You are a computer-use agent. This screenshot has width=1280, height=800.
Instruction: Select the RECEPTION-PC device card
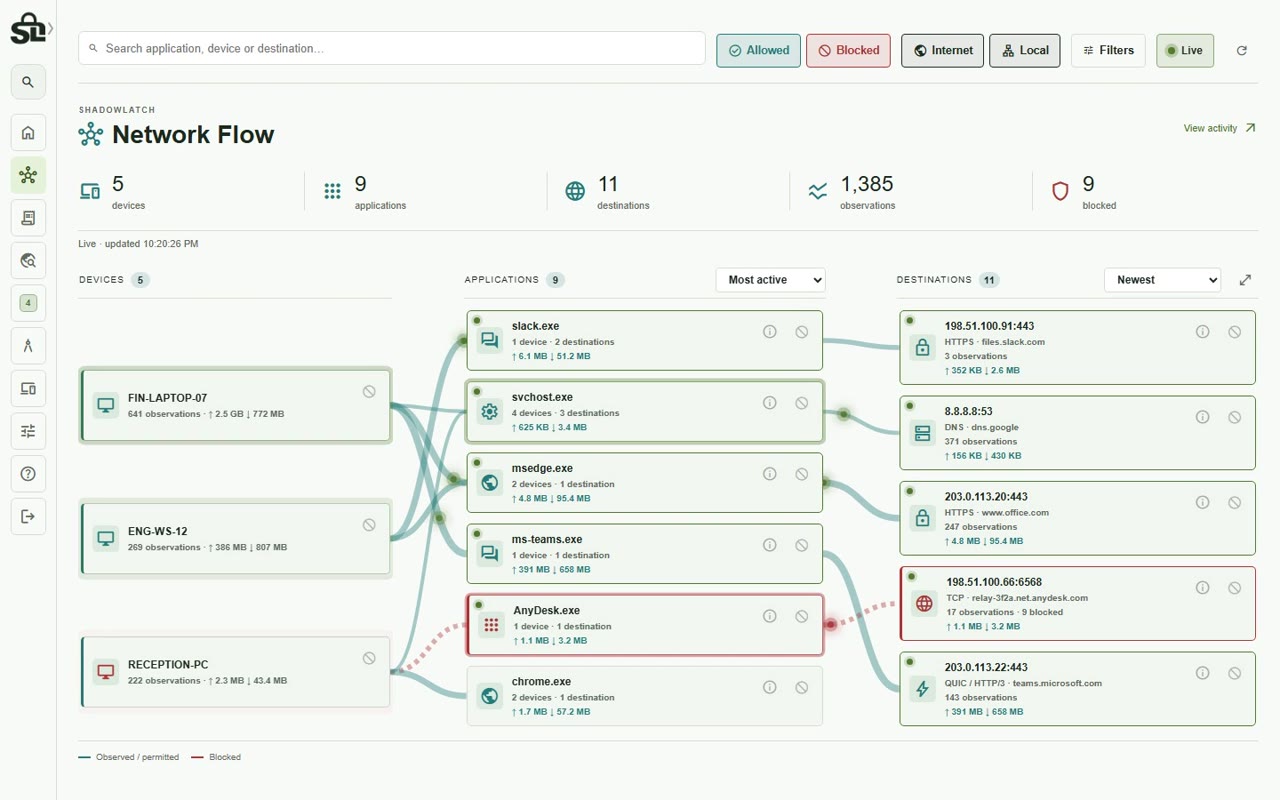(x=235, y=672)
